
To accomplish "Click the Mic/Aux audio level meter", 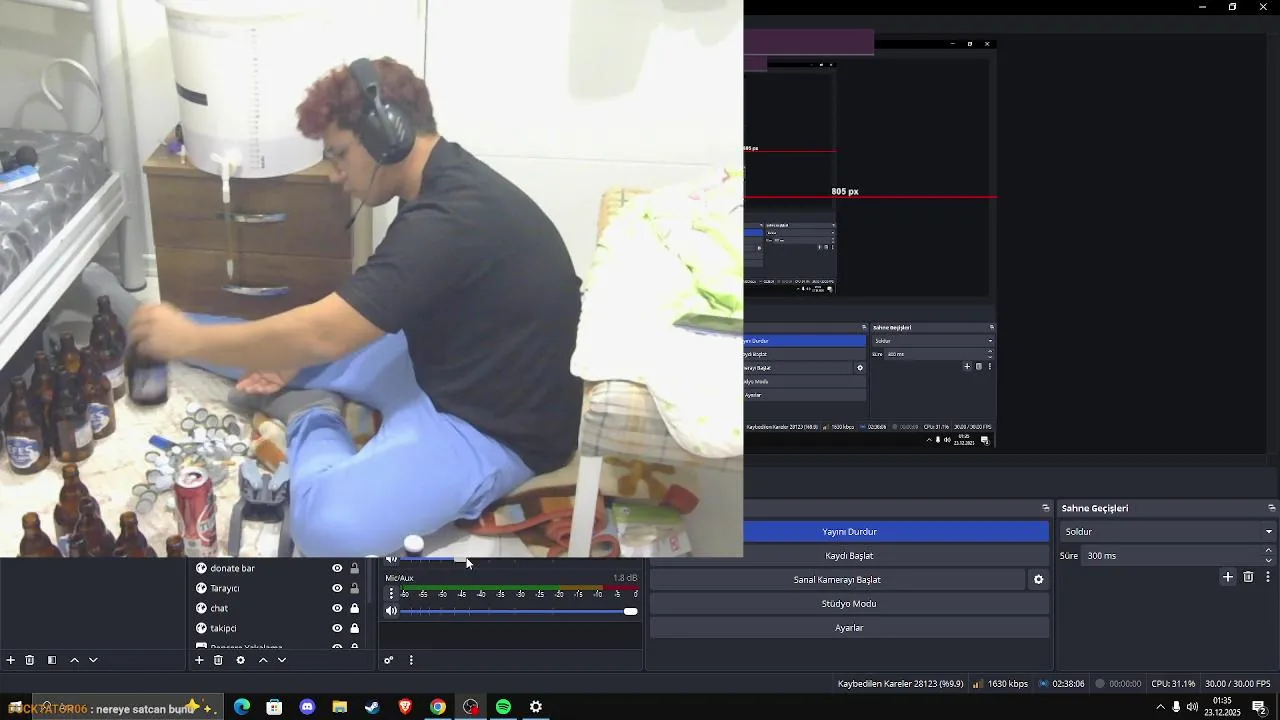I will click(x=519, y=588).
